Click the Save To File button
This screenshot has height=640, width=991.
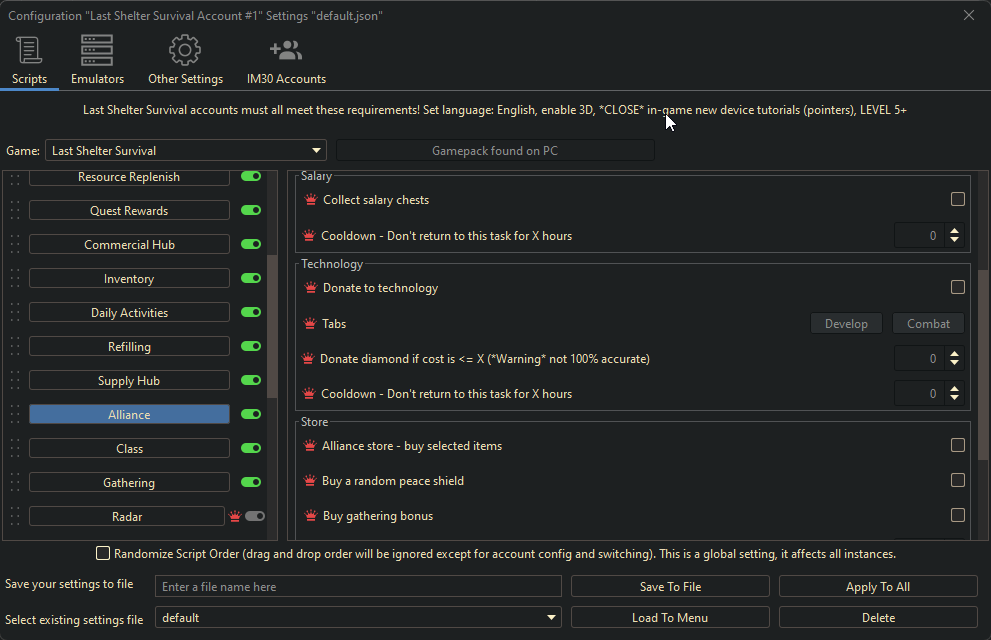(x=670, y=587)
